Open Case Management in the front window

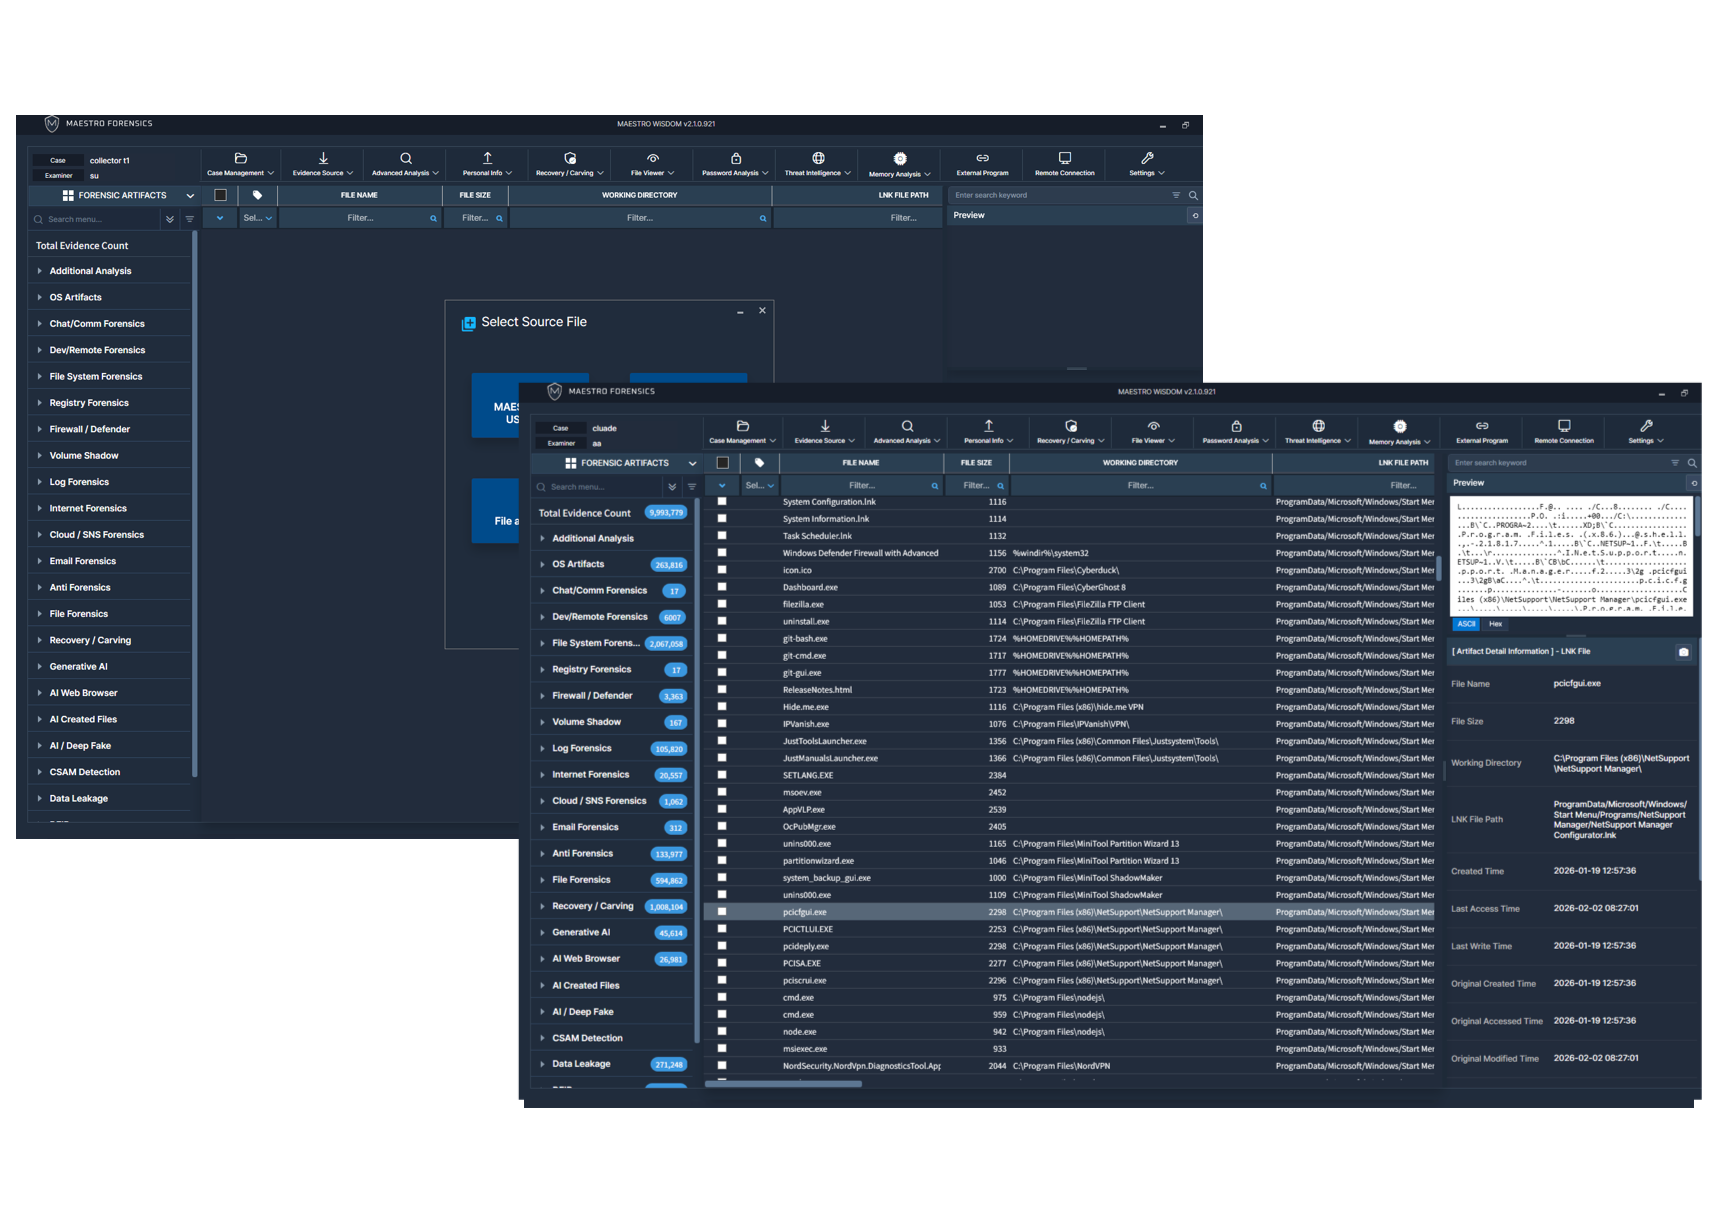(742, 432)
